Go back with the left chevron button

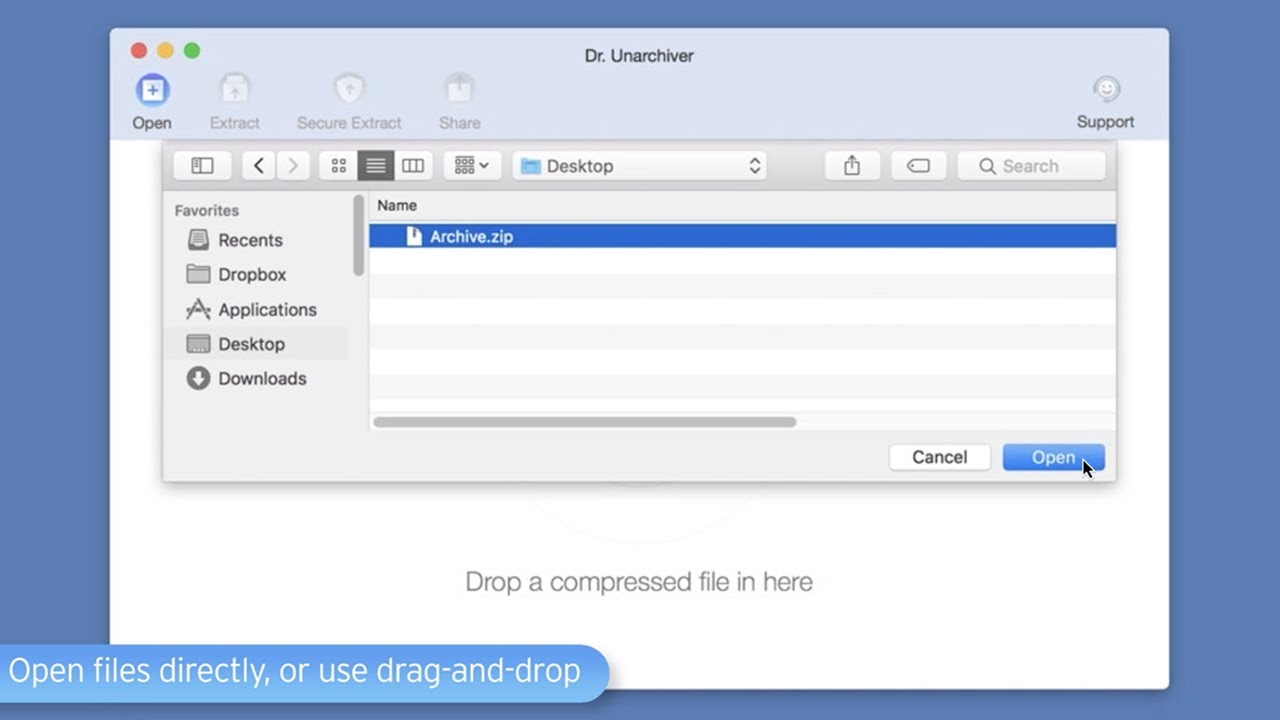click(258, 166)
